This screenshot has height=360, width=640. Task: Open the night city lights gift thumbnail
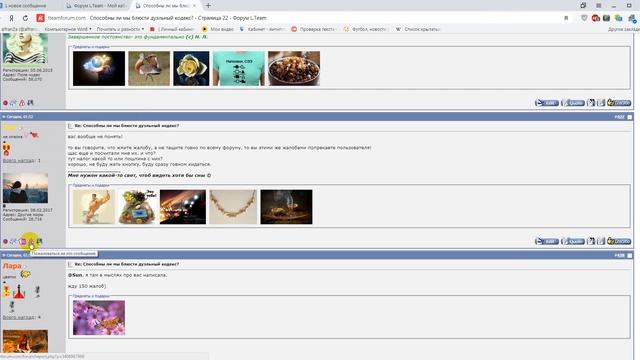coord(183,207)
